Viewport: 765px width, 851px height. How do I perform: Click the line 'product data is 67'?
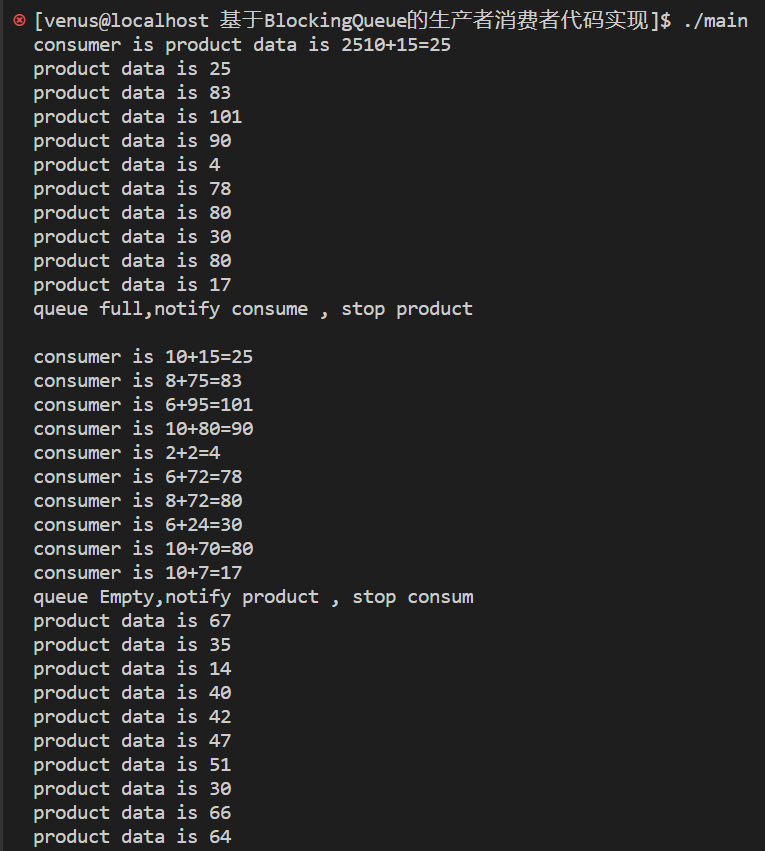[132, 621]
